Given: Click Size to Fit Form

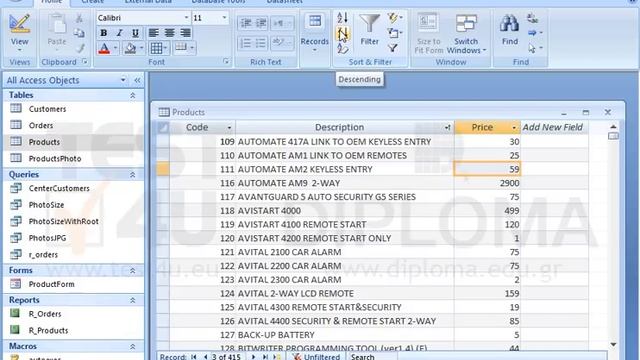Looking at the screenshot, I should click(428, 34).
